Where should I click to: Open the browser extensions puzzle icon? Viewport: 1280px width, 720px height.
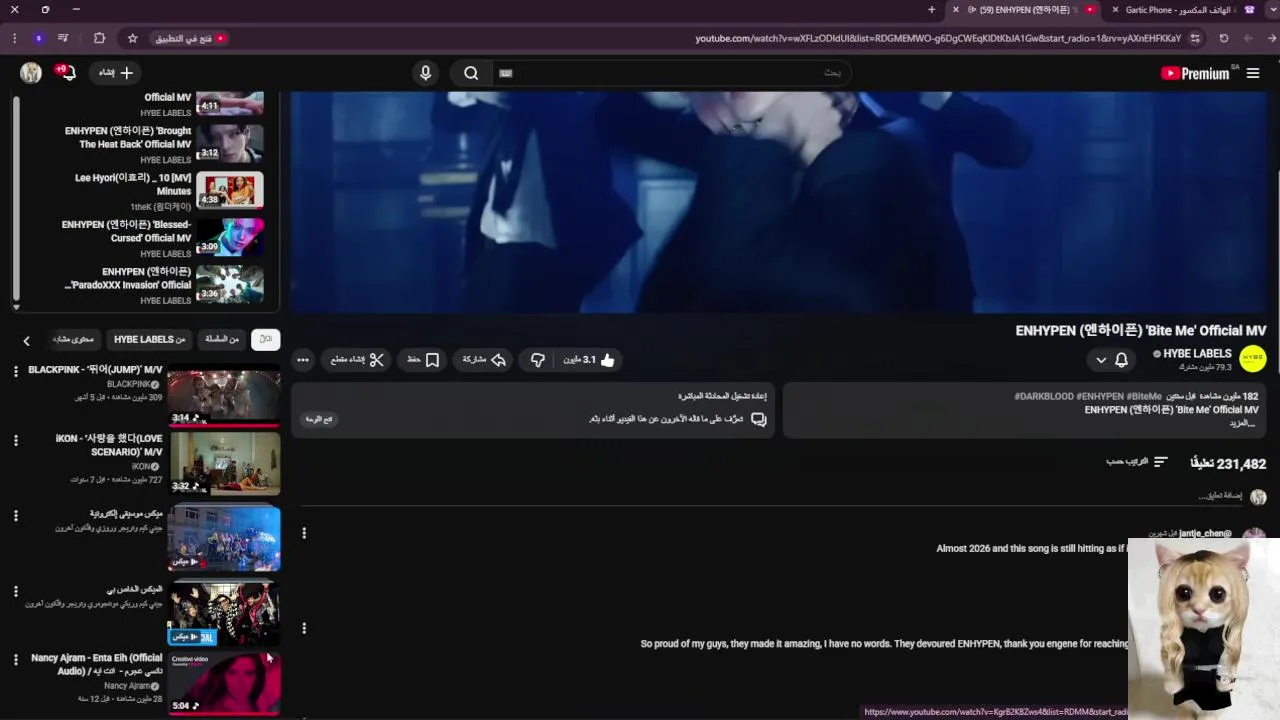(99, 38)
